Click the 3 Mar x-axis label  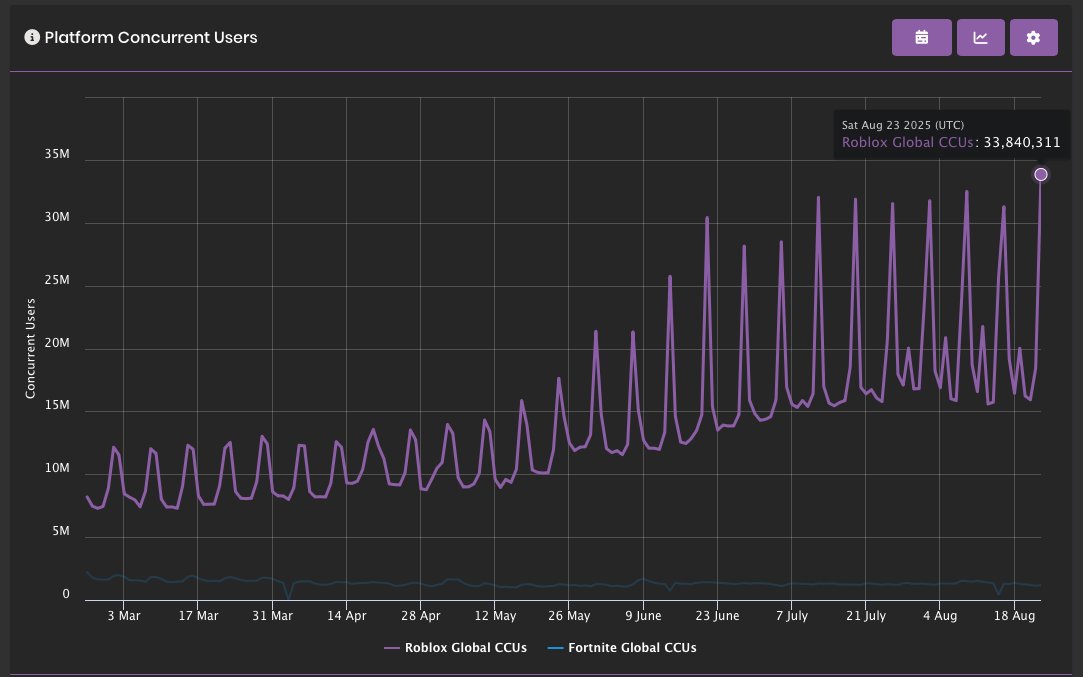pos(124,616)
